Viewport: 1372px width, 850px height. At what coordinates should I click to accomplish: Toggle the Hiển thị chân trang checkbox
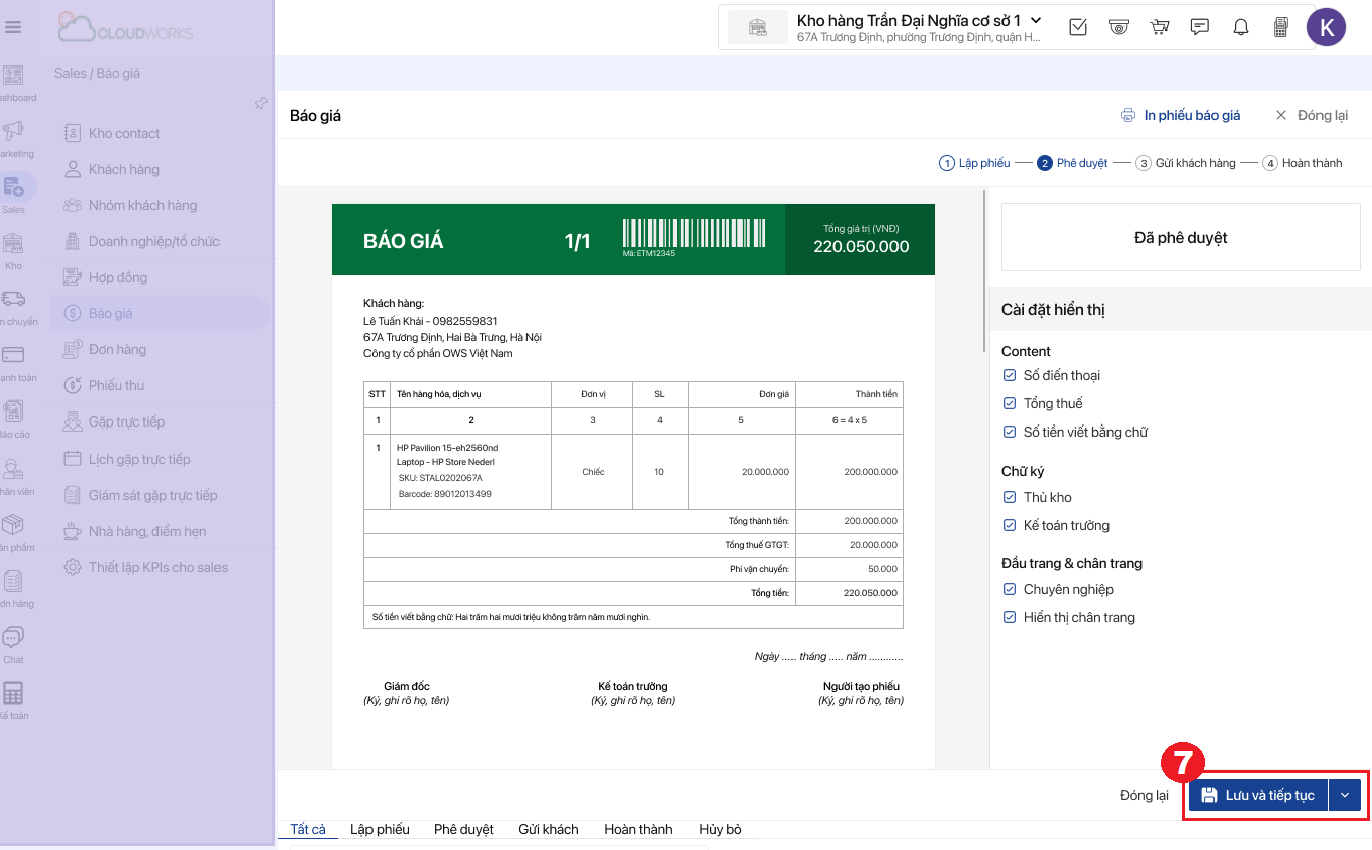(x=1010, y=617)
